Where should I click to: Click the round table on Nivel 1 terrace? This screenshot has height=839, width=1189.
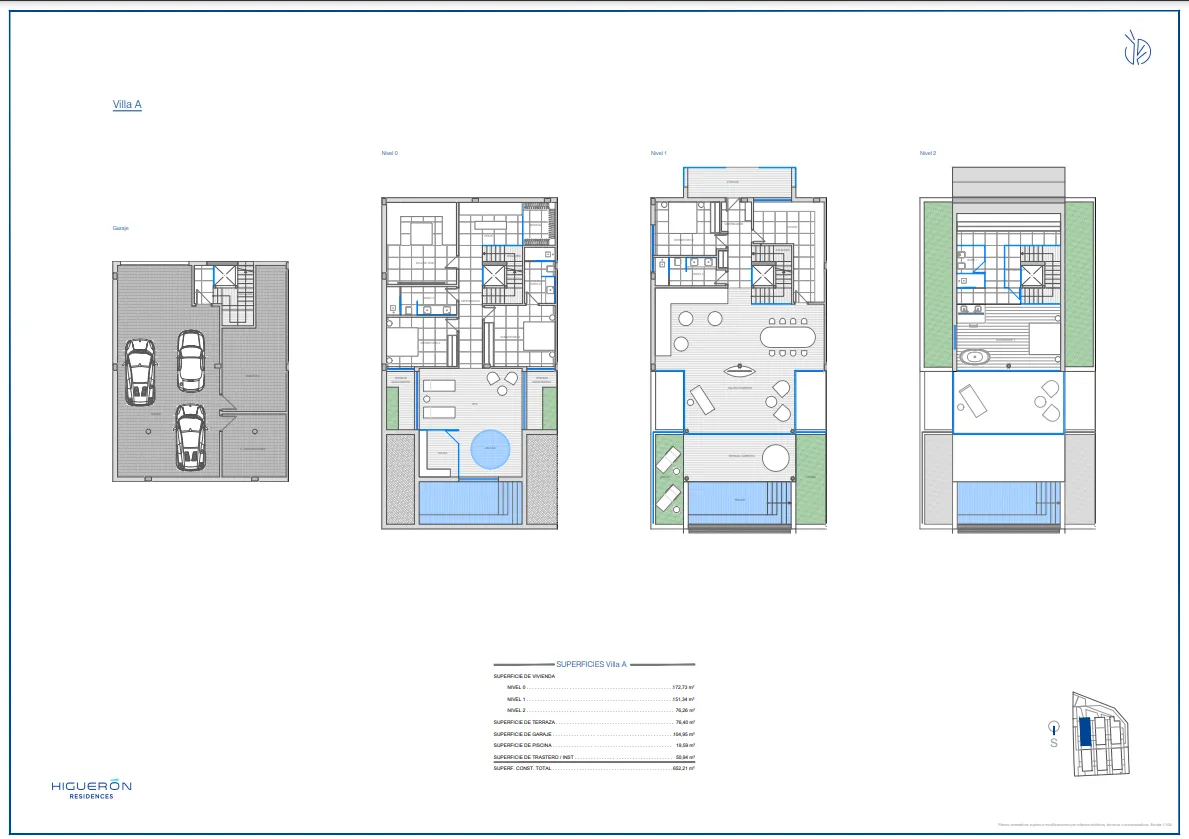click(776, 458)
